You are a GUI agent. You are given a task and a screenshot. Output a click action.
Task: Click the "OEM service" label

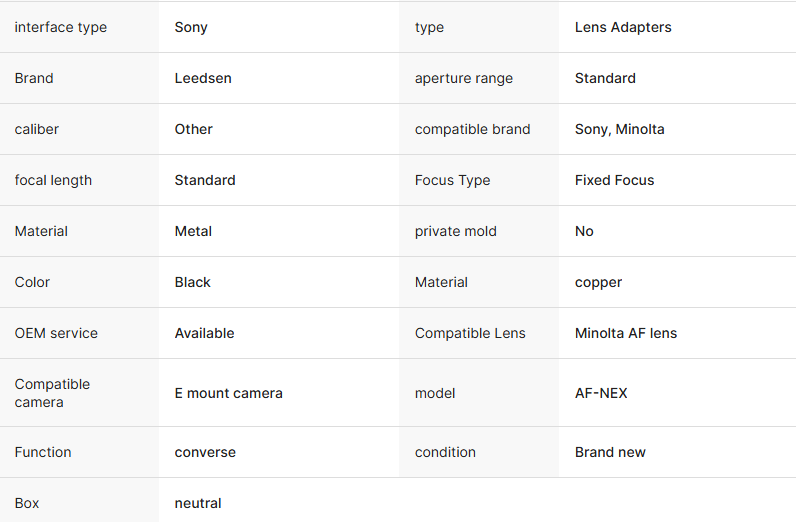pos(56,333)
